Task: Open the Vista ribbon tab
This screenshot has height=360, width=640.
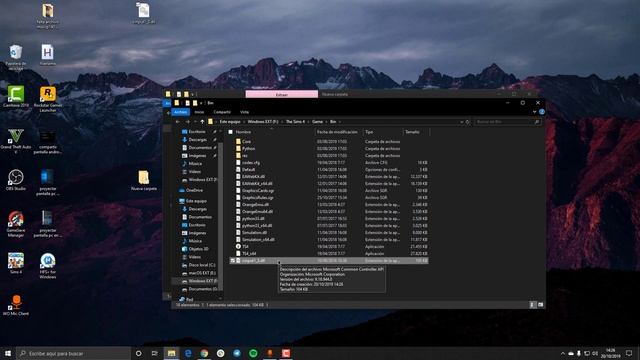Action: click(x=244, y=112)
